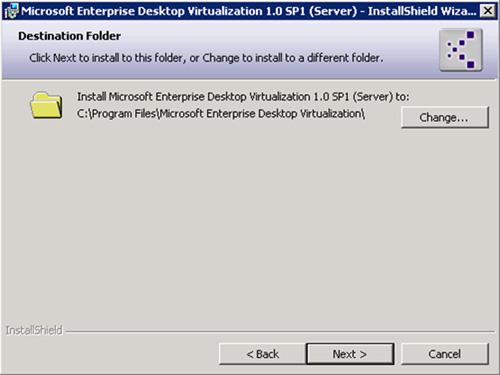The image size is (500, 375).
Task: Click the yellow destination folder icon
Action: click(46, 105)
